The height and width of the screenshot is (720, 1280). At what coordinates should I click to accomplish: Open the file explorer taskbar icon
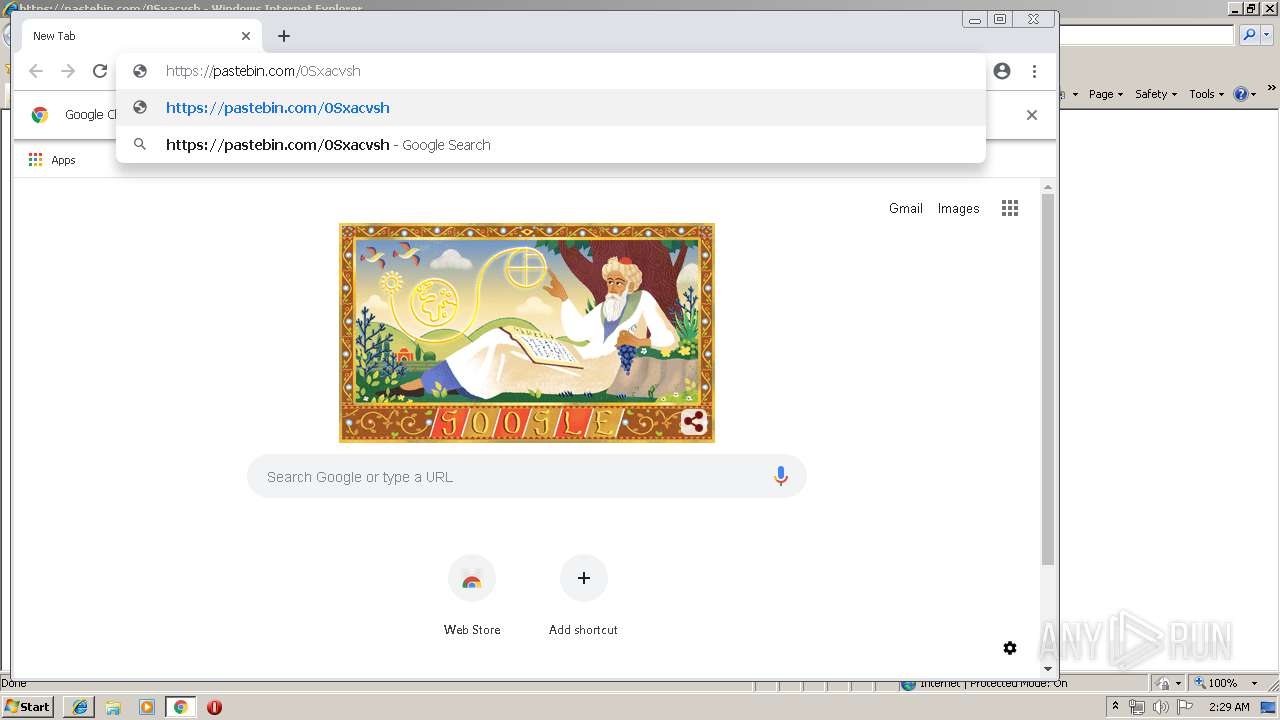click(113, 707)
